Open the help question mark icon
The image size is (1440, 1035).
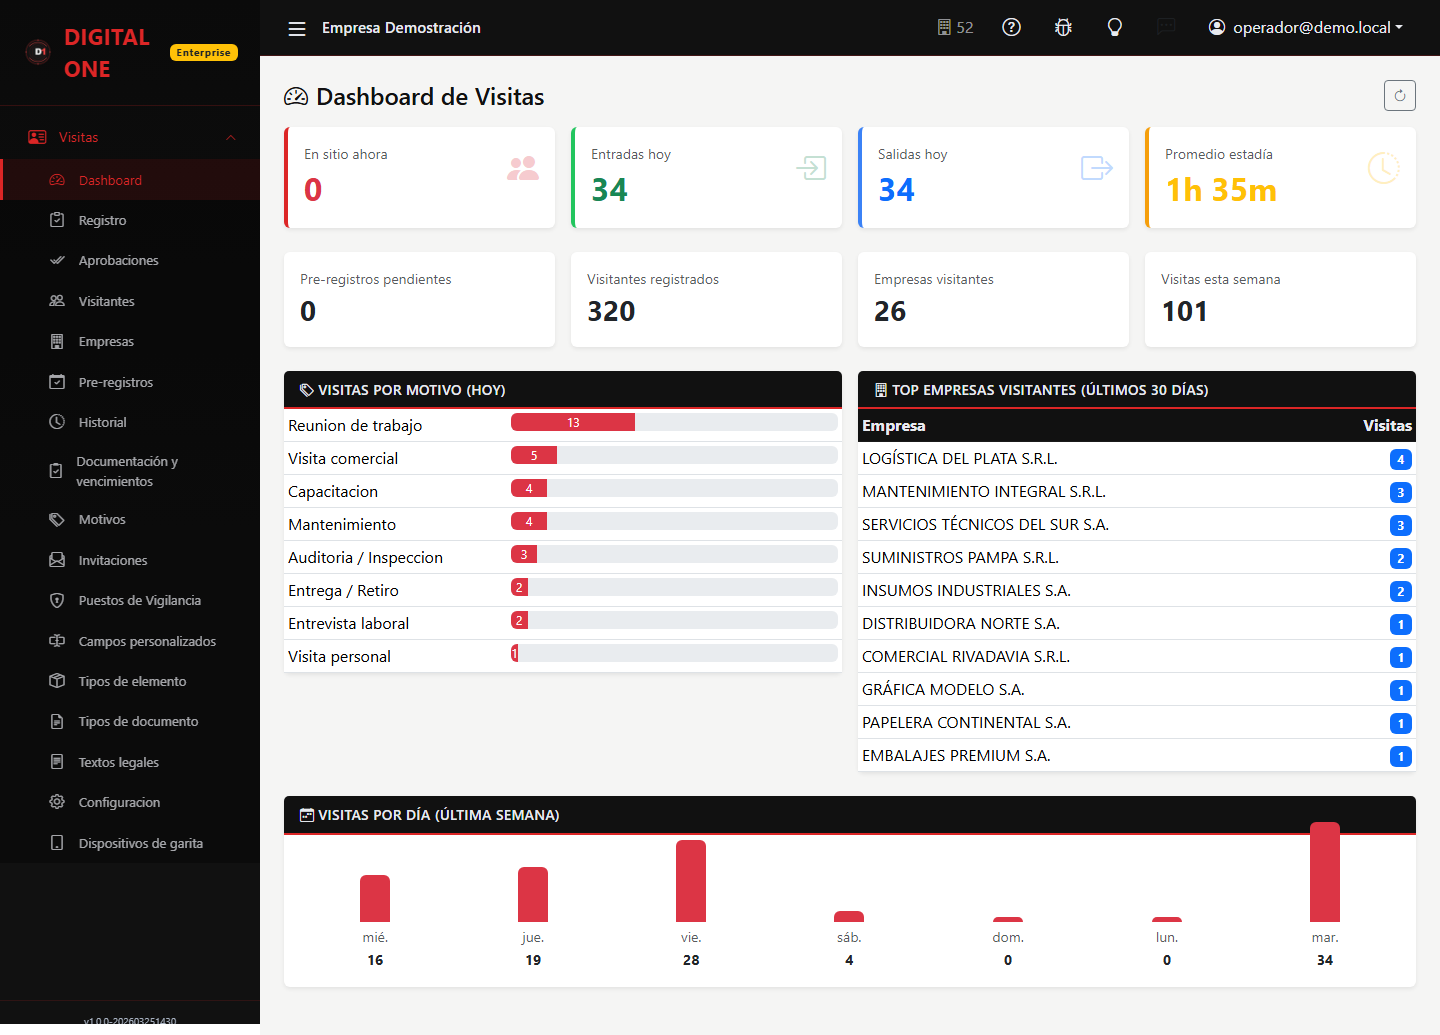(1011, 27)
